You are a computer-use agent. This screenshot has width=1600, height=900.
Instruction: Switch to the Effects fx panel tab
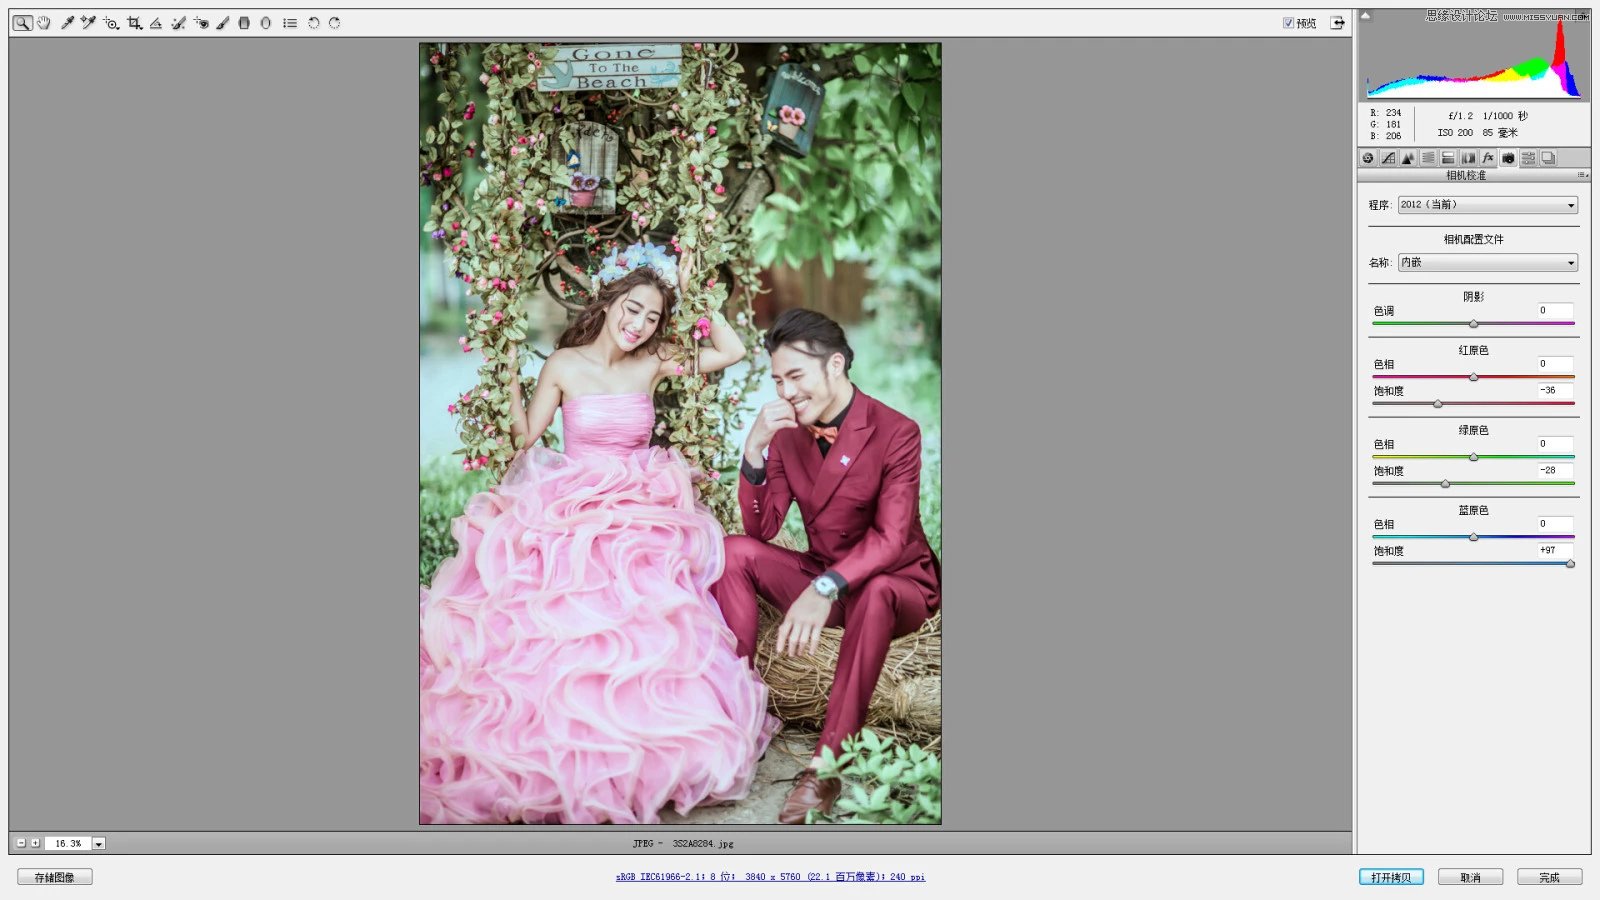[1488, 158]
